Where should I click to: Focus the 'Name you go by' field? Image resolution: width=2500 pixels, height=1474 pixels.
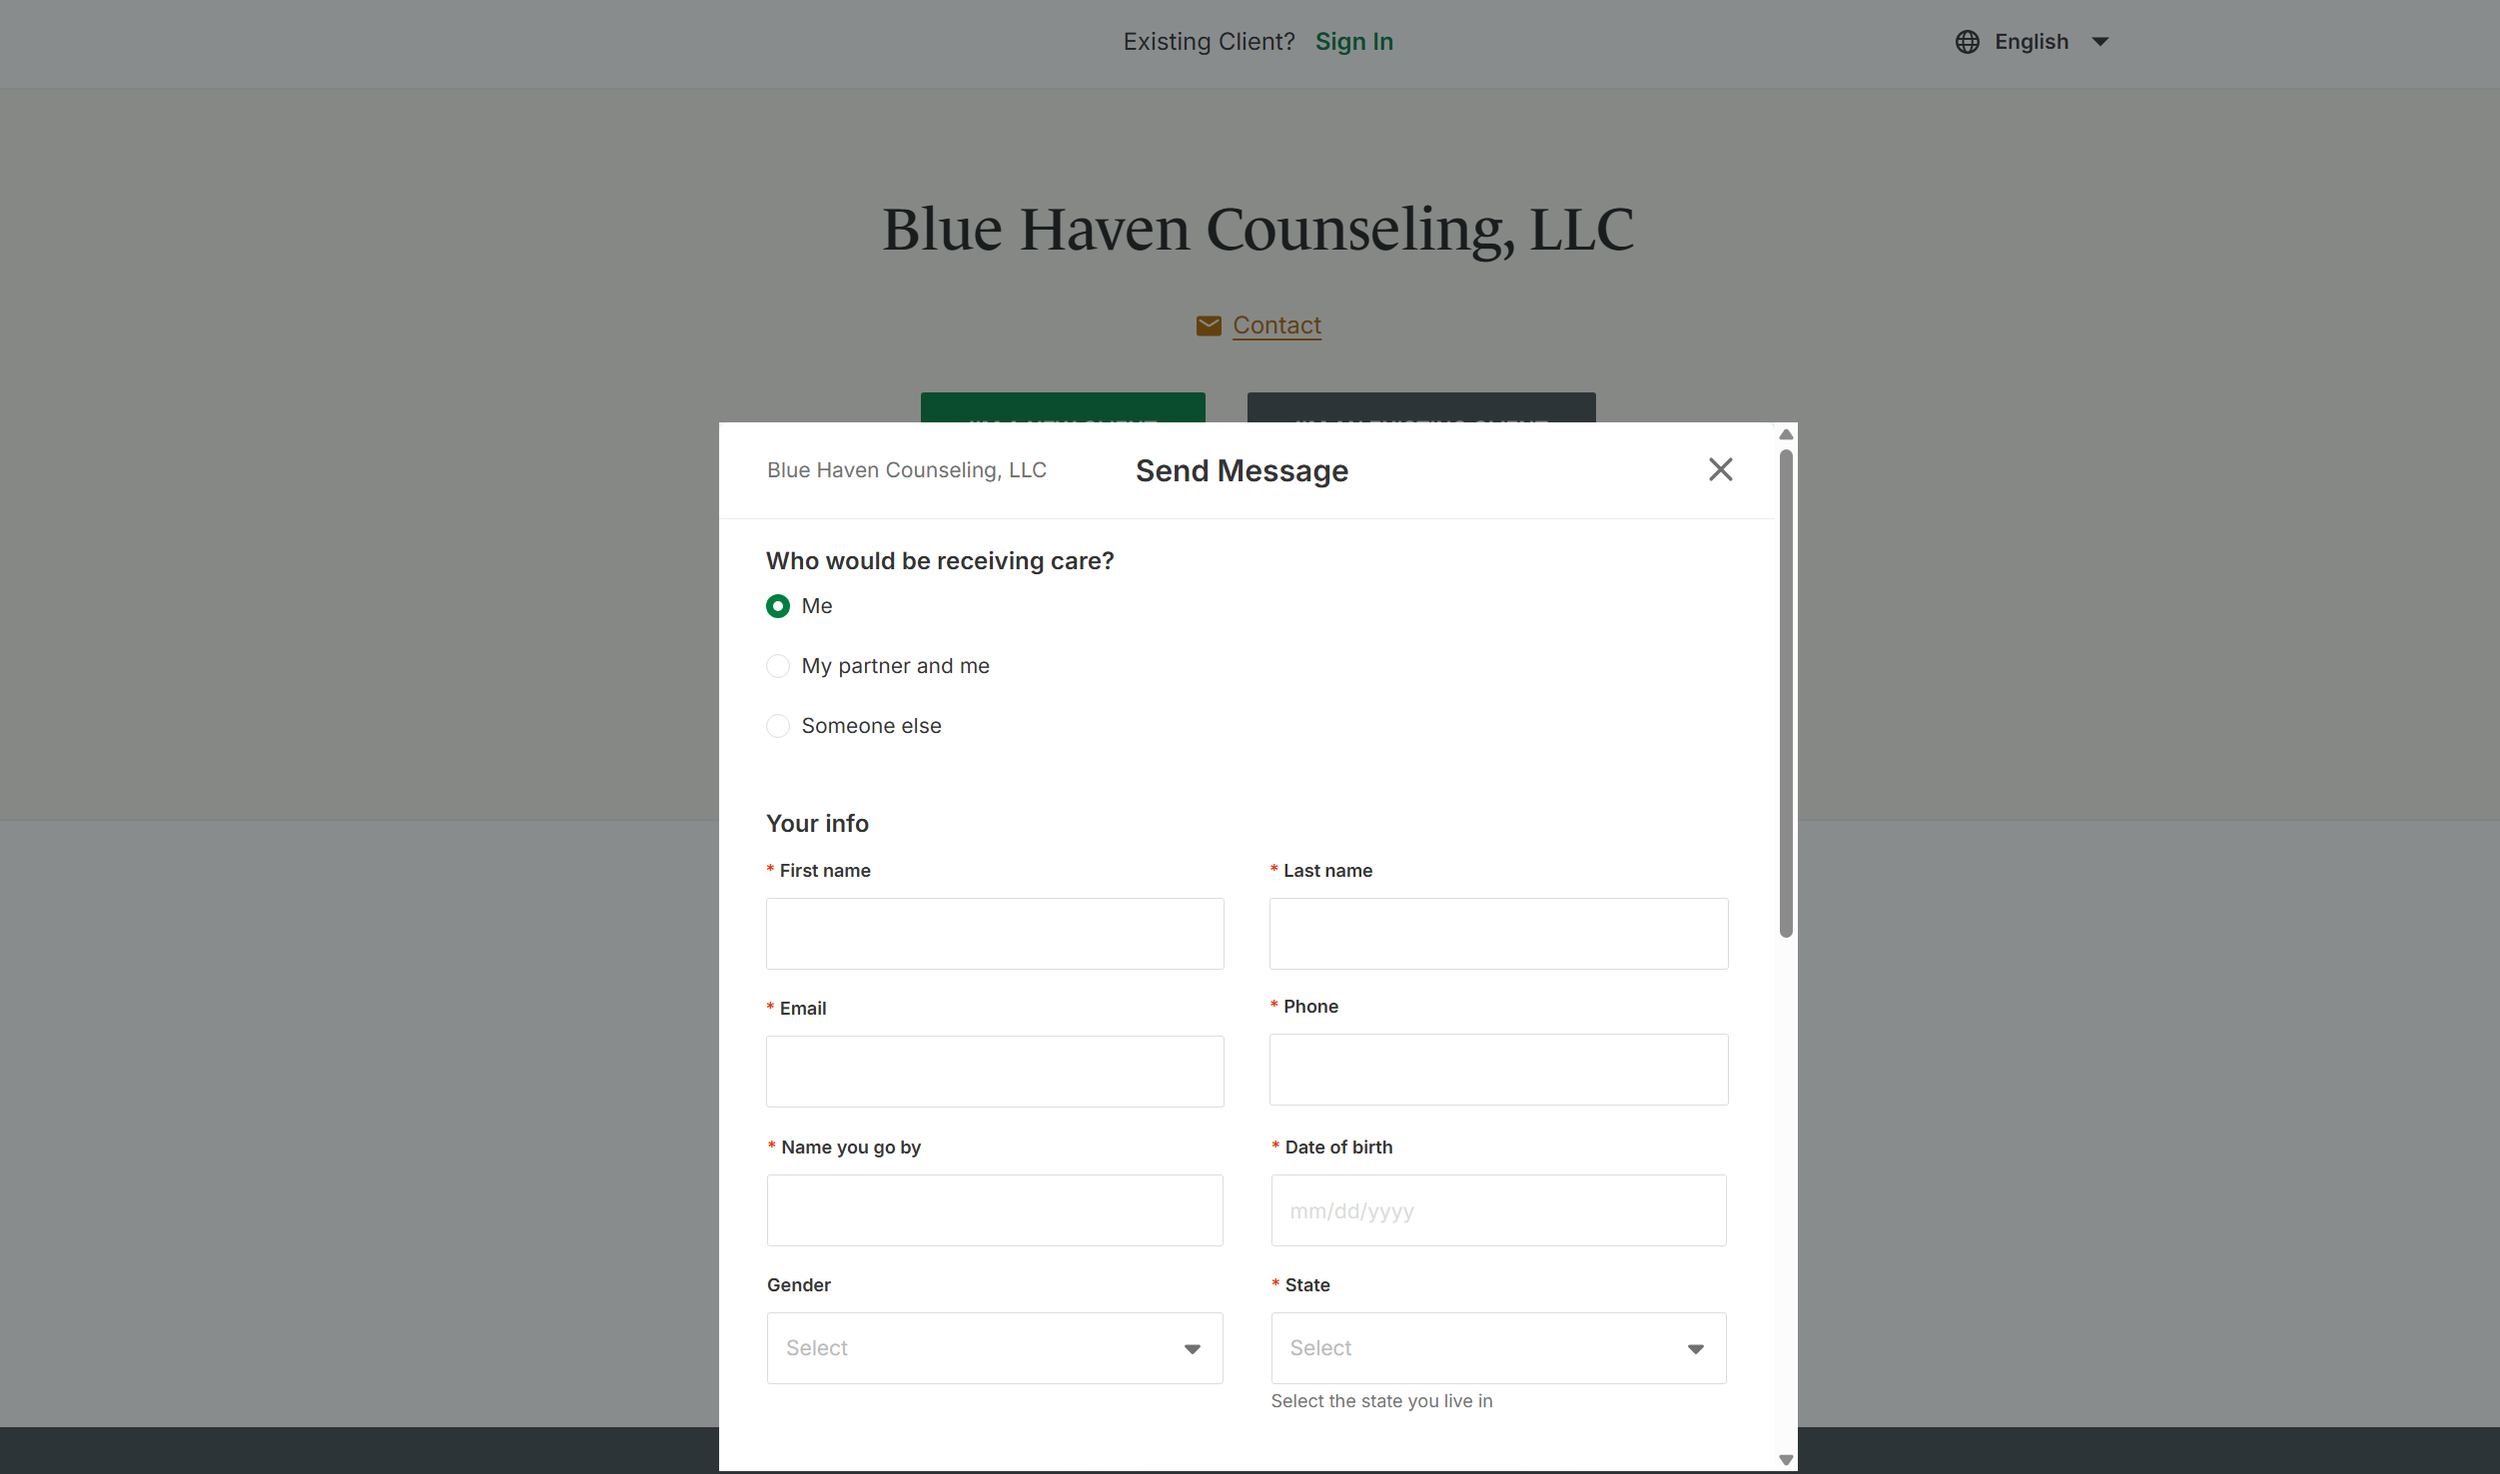point(995,1210)
